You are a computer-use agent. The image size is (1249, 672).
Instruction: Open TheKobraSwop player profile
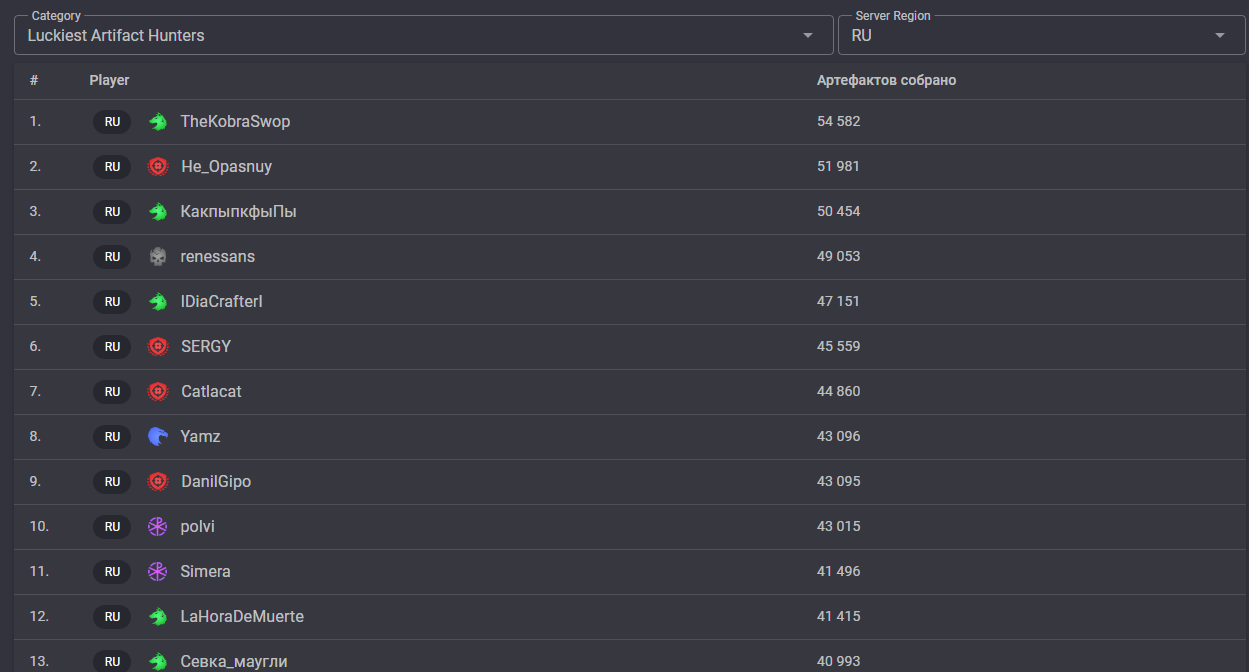tap(235, 122)
